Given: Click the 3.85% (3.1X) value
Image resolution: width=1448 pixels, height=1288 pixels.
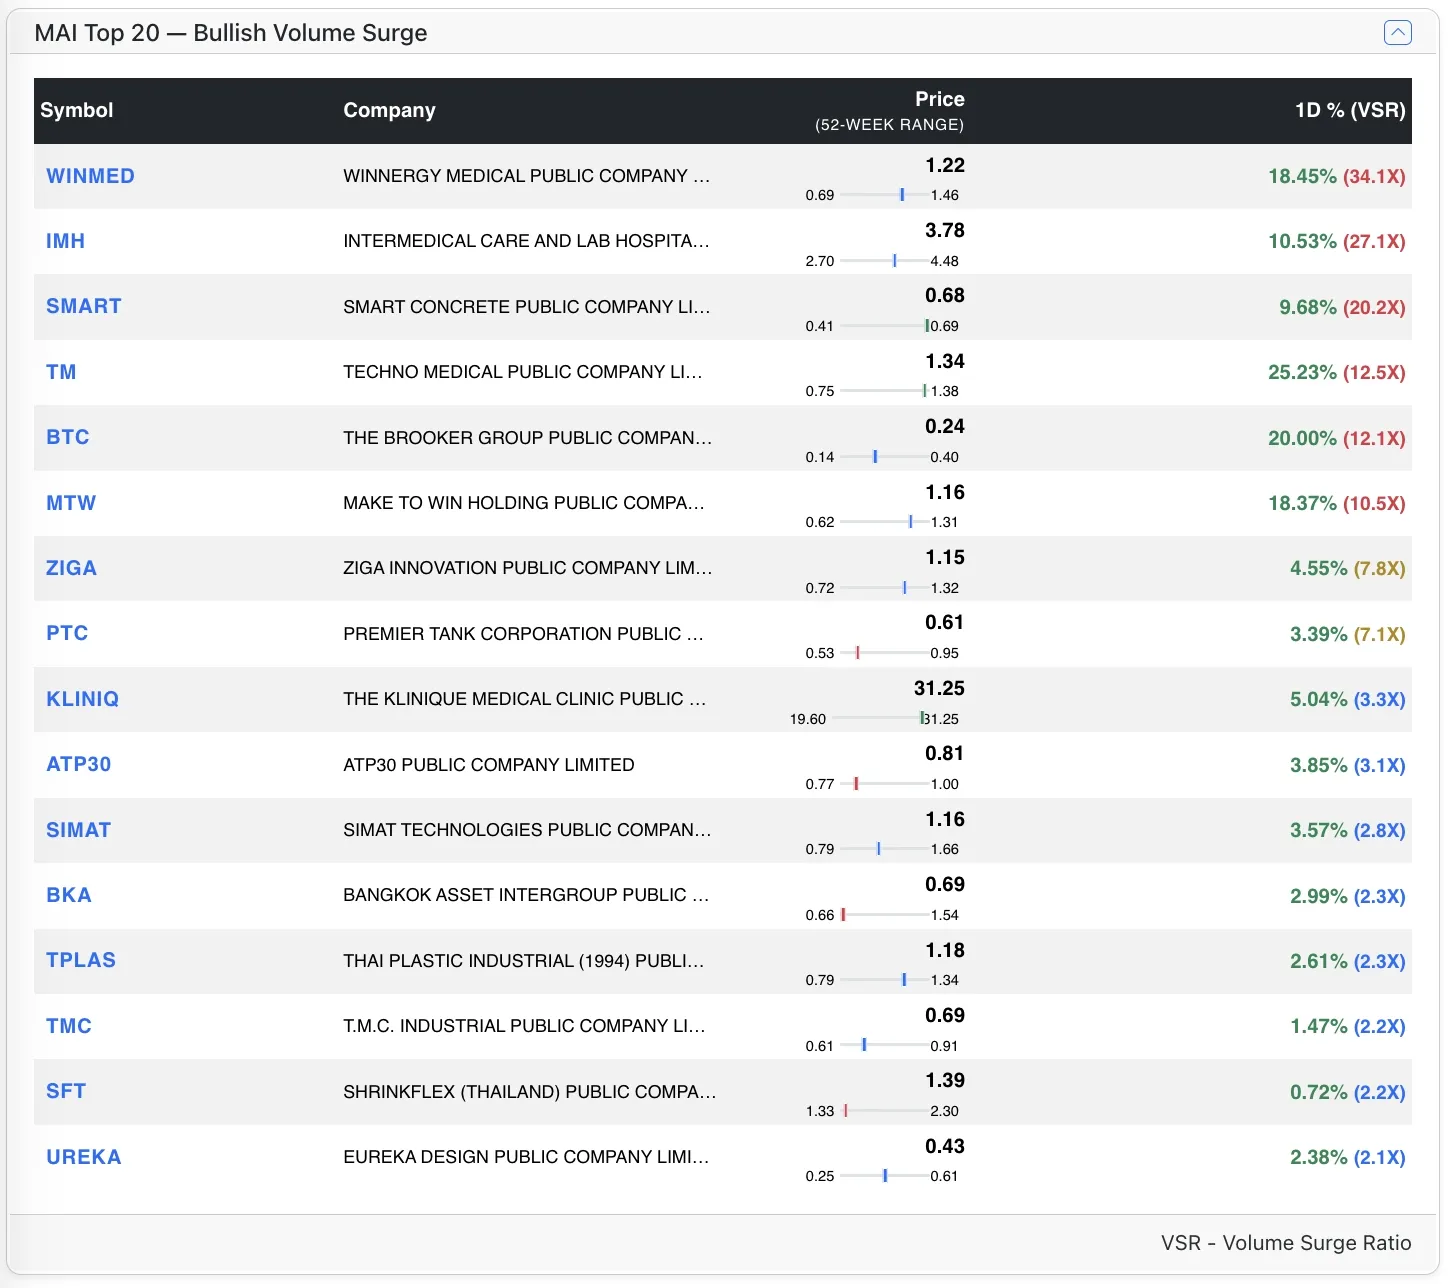Looking at the screenshot, I should (1347, 766).
